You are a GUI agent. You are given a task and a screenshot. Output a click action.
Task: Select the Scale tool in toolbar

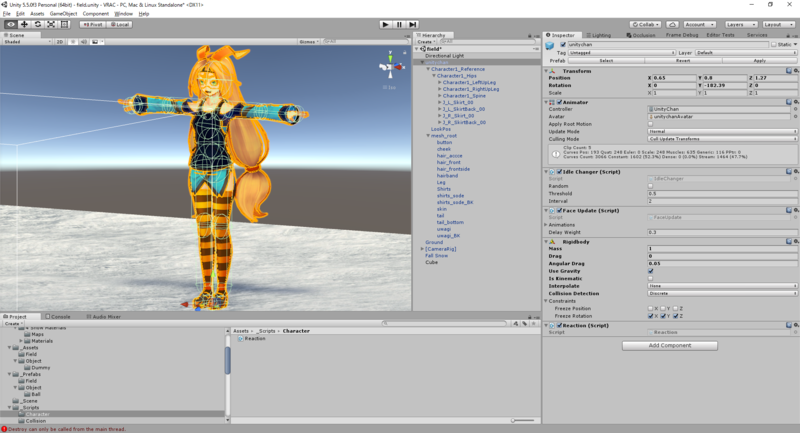click(x=51, y=24)
